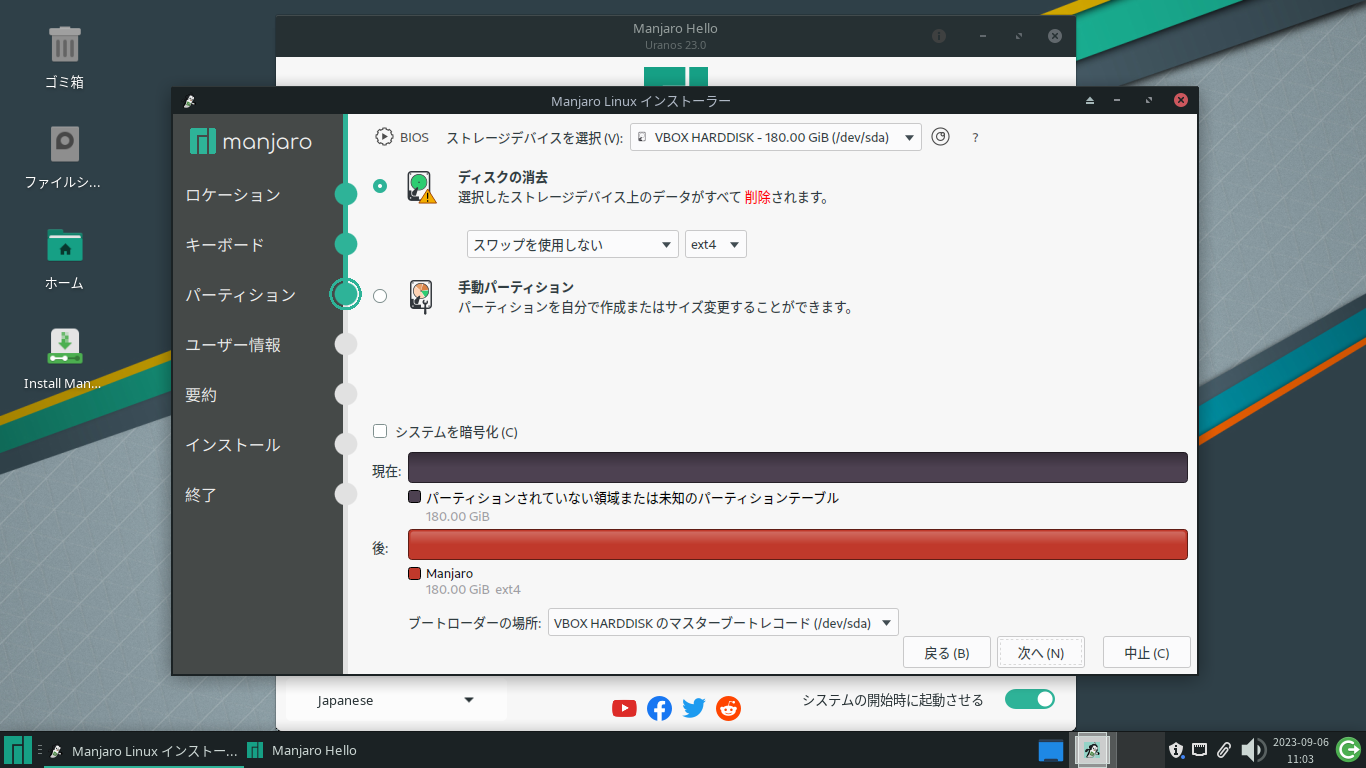Click the installer window title bar pen icon
This screenshot has width=1366, height=768.
coord(189,101)
